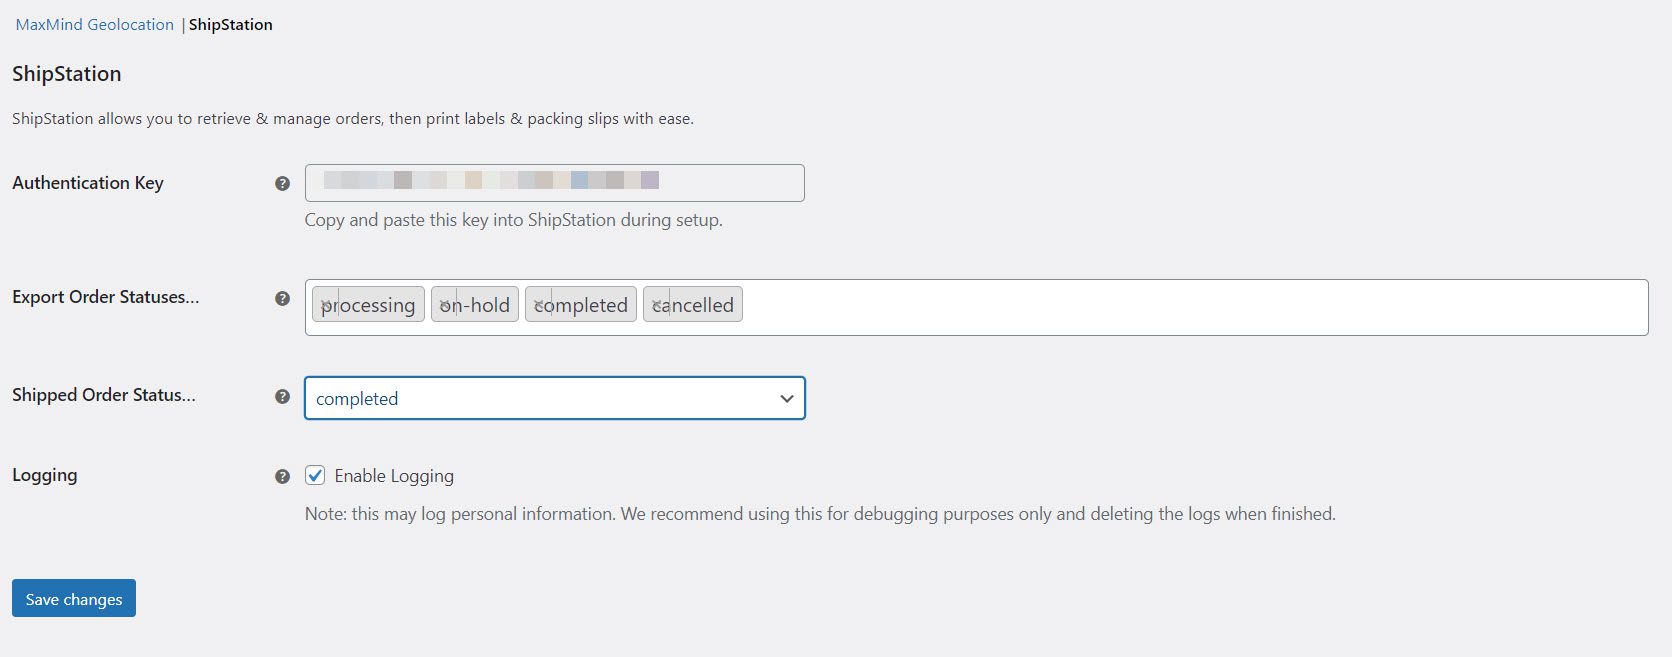
Task: Remove the cancelled status tag
Action: 658,305
